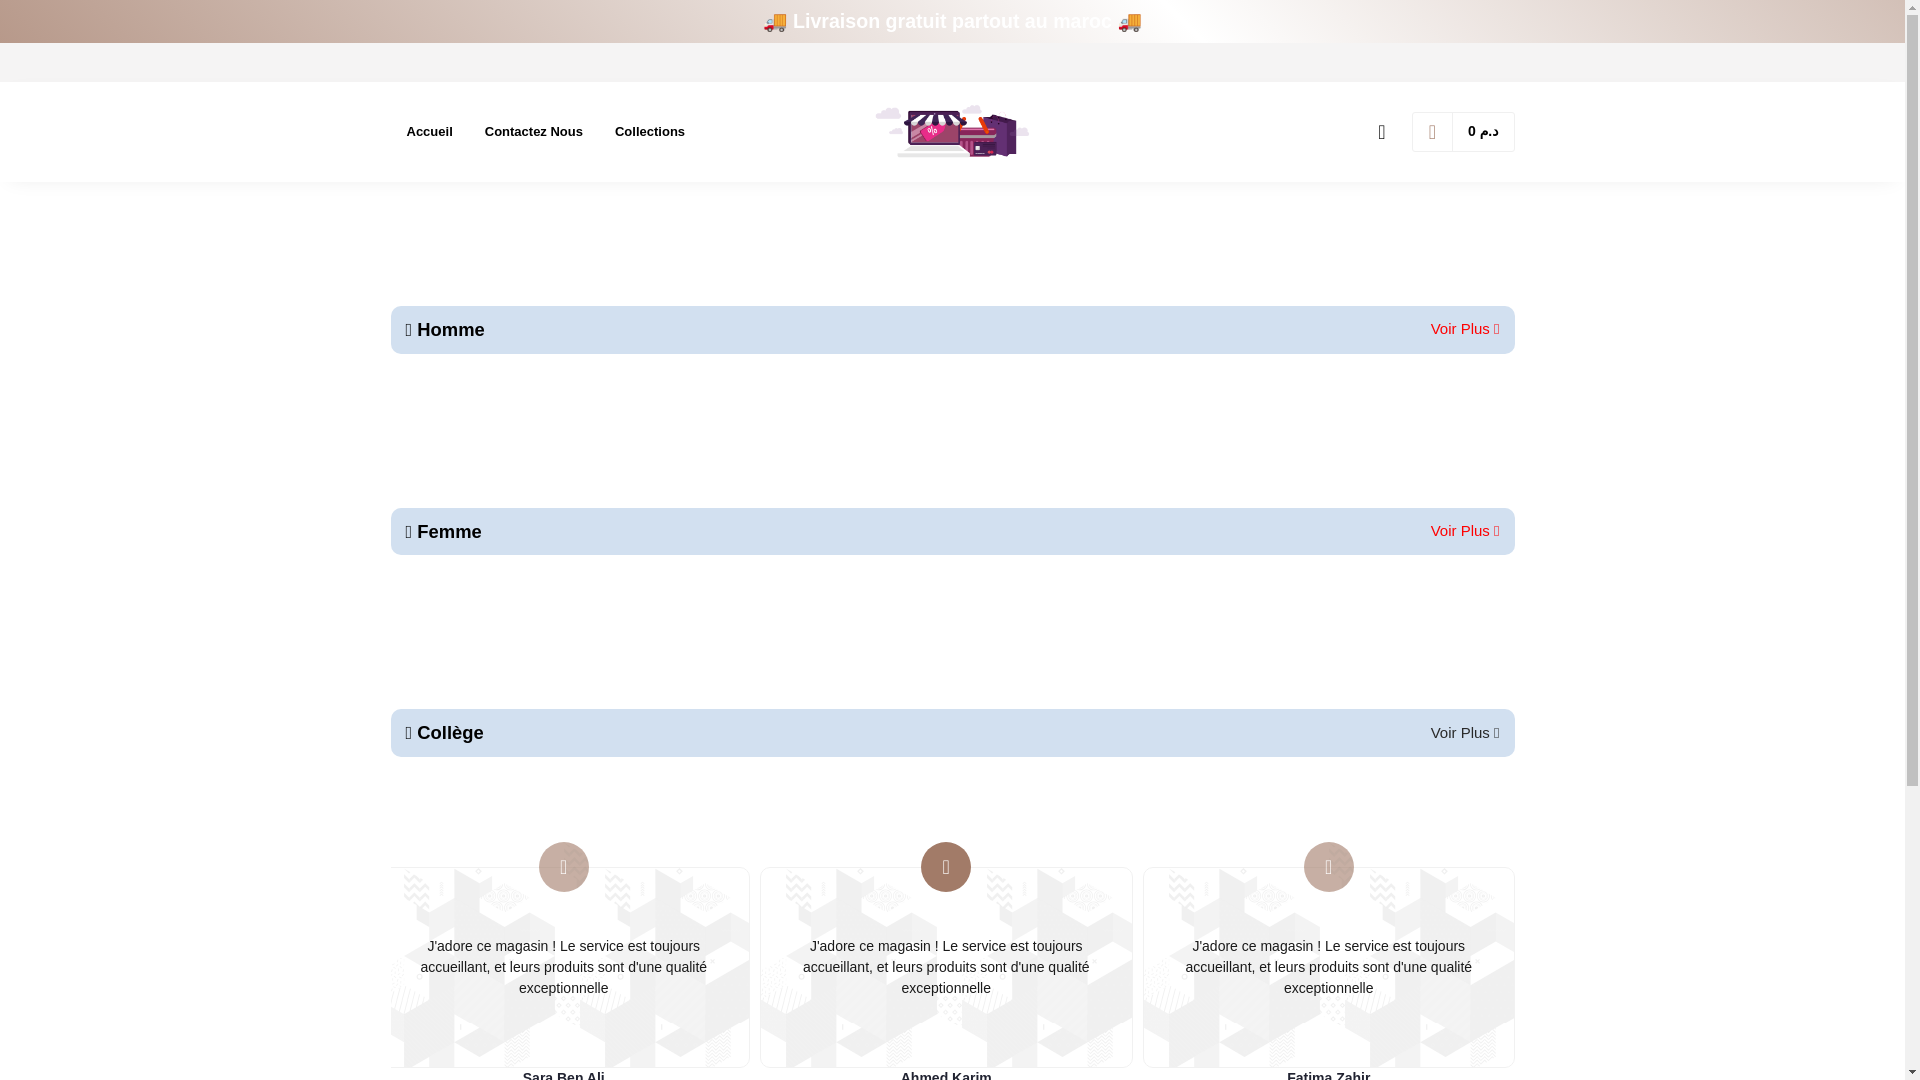Screen dimensions: 1920x1080
Task: Expand Homme section with Voir Plus
Action: click(1464, 329)
